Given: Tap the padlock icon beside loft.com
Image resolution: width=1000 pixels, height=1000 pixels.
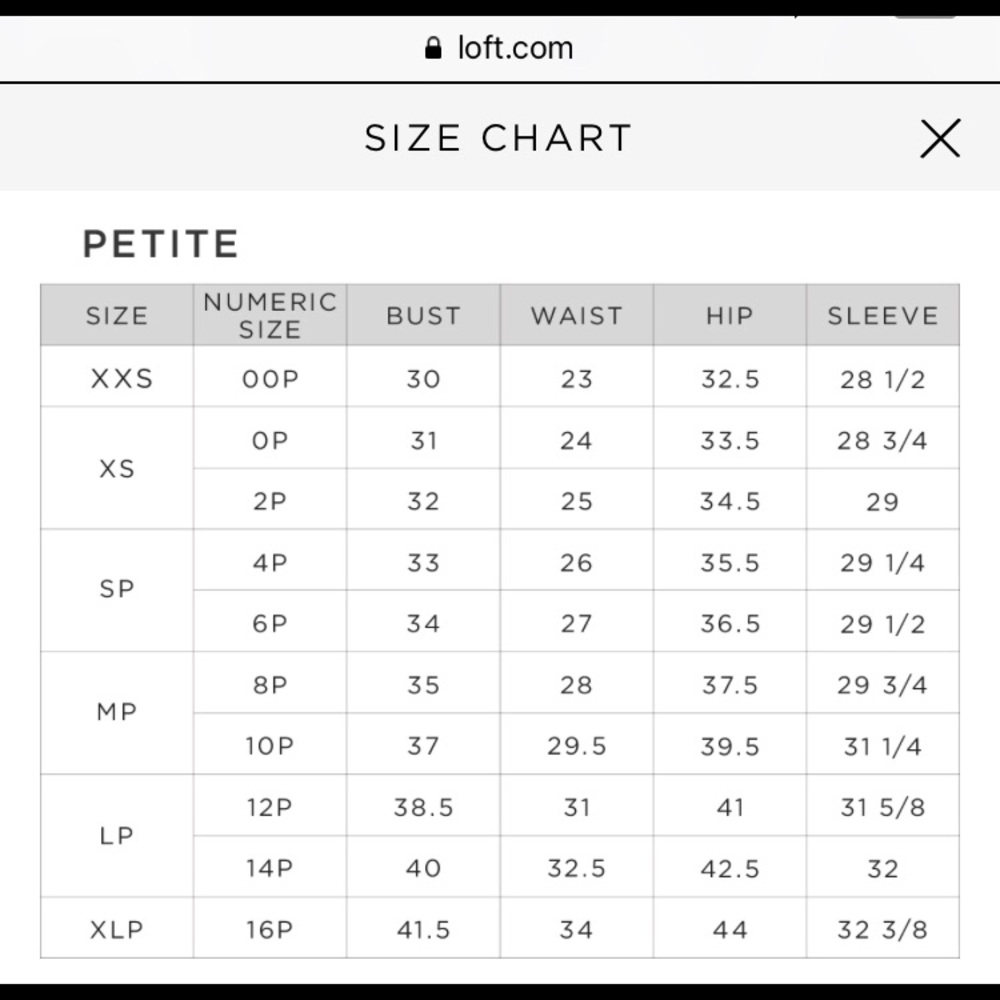Looking at the screenshot, I should (433, 48).
